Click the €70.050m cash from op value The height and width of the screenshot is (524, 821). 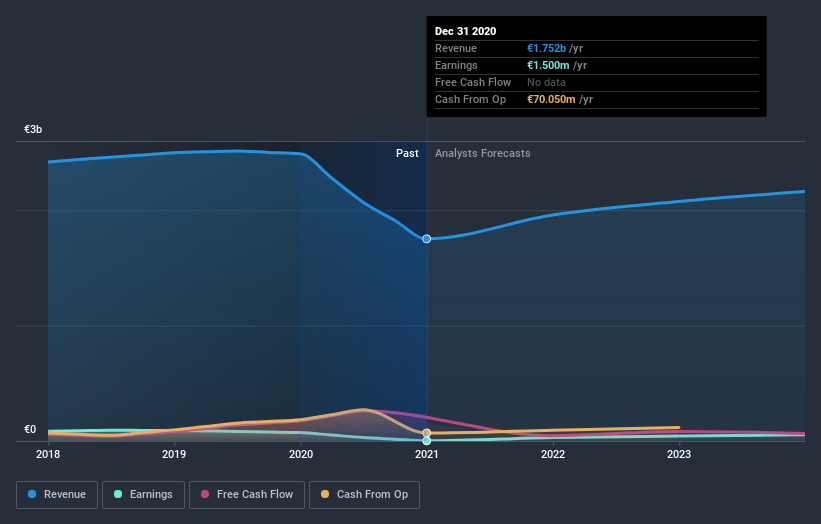pyautogui.click(x=551, y=99)
